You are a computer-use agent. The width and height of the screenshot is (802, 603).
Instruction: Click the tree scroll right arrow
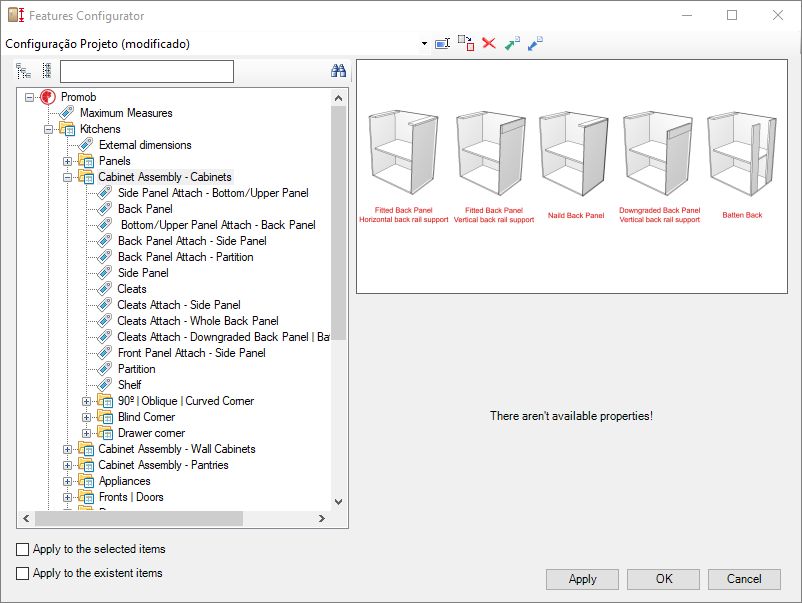point(322,518)
